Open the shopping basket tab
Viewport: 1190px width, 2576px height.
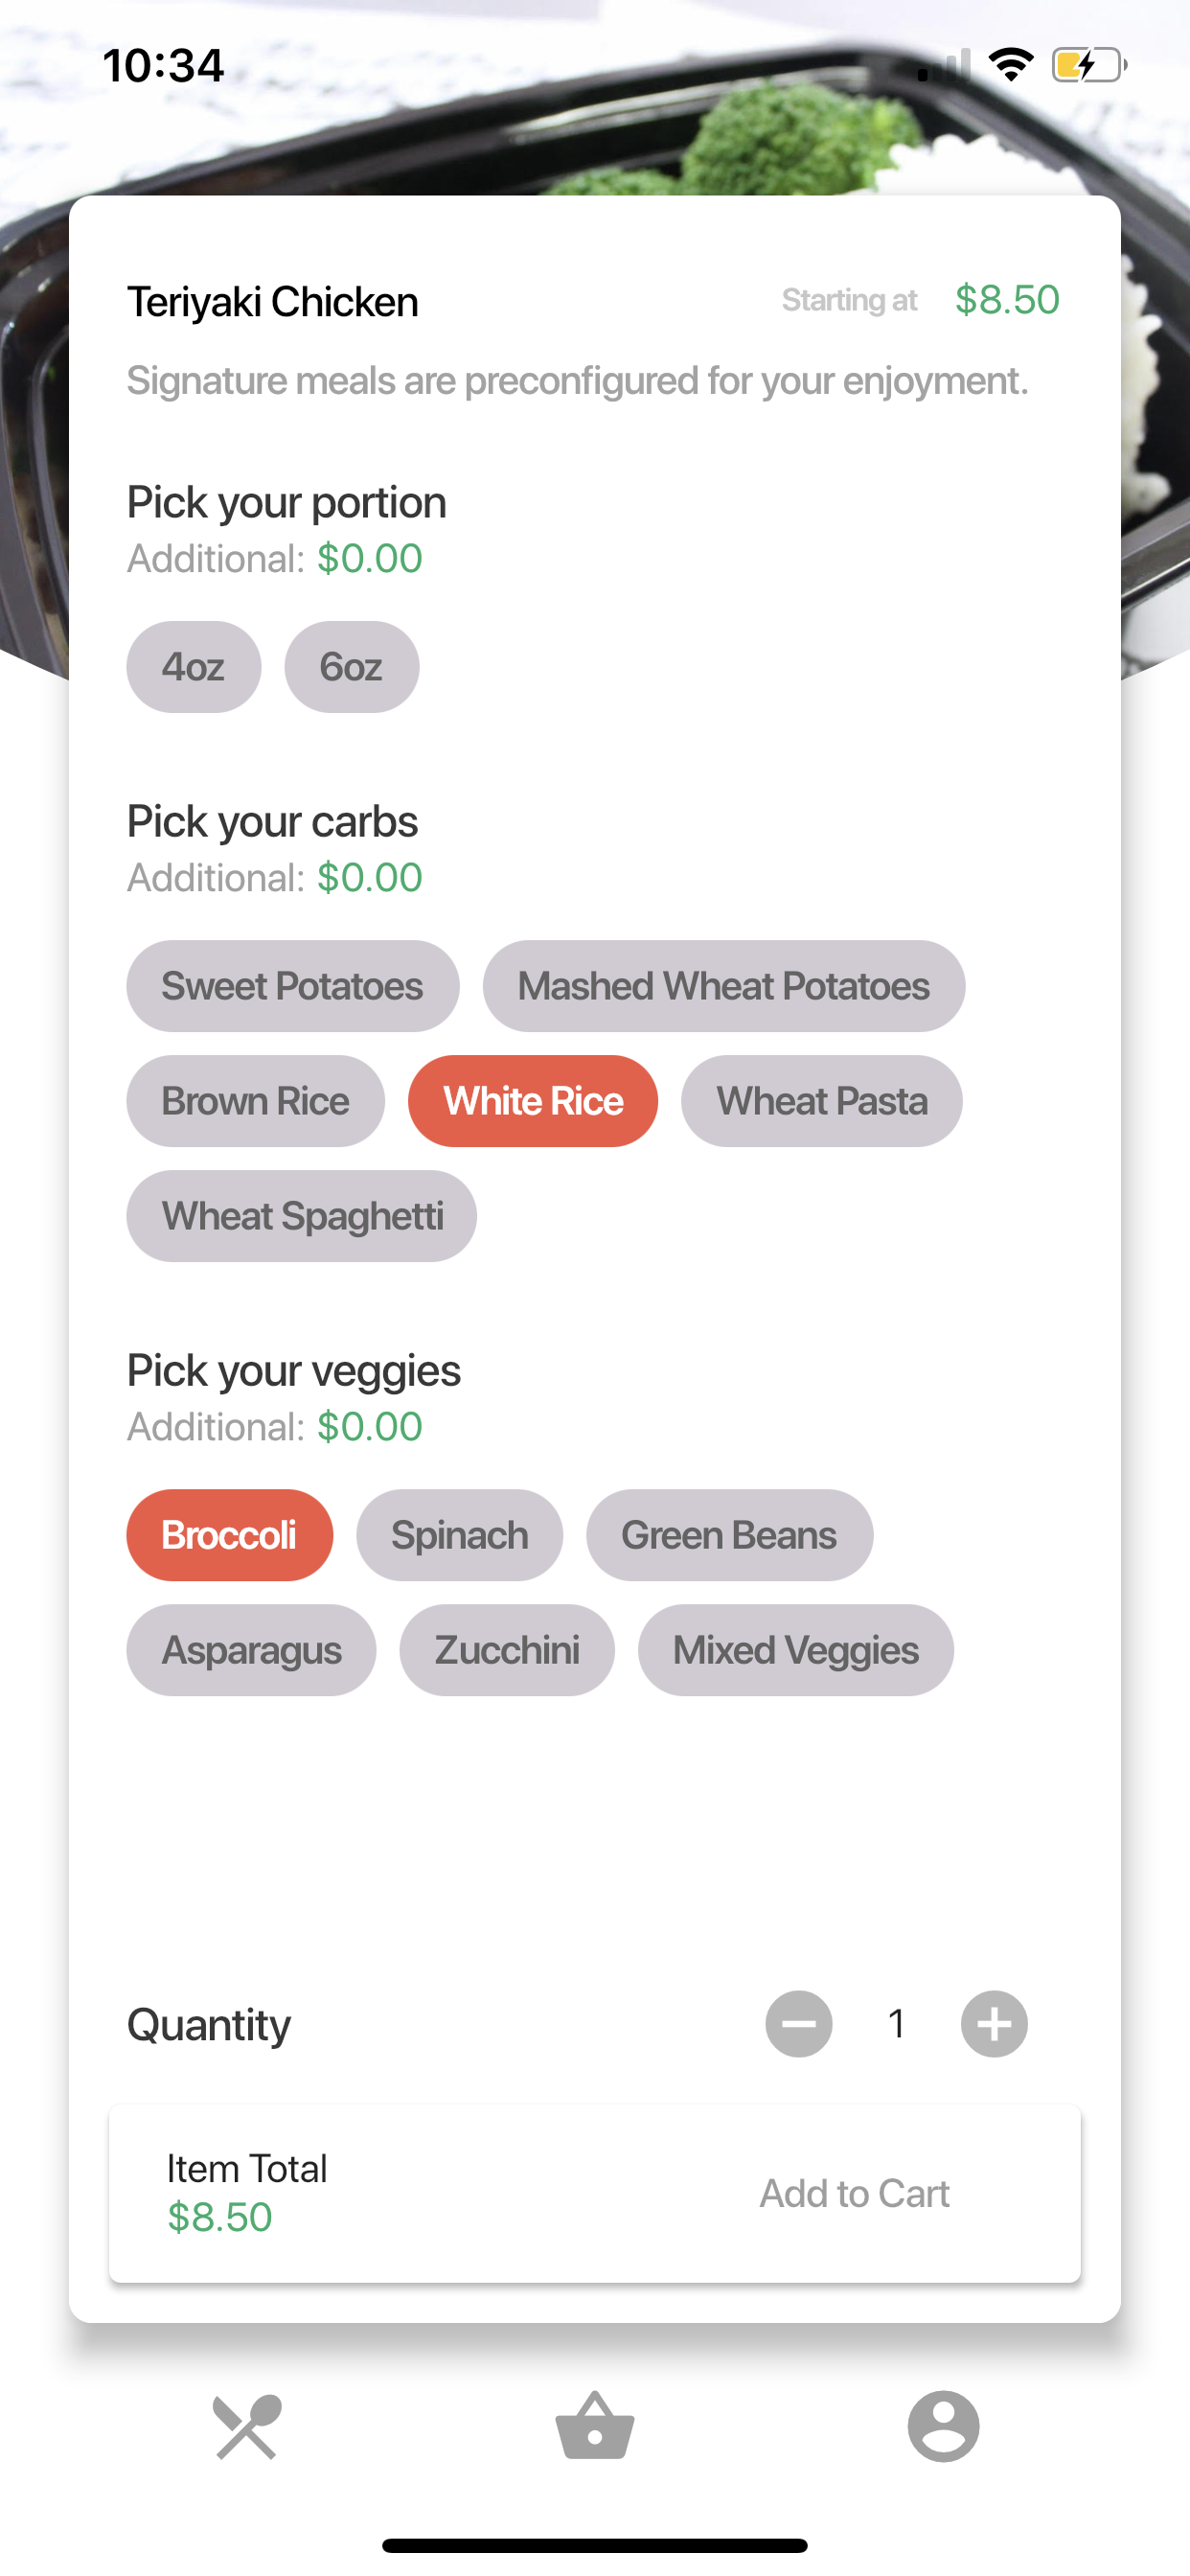595,2426
